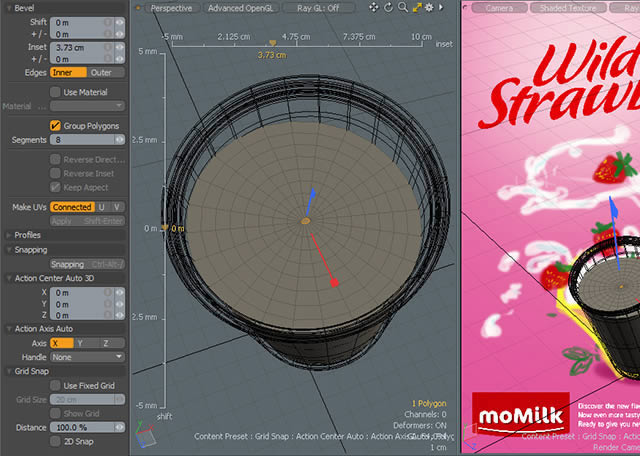Click the axis orientation cube in Perspective viewport
Image resolution: width=640 pixels, height=456 pixels.
click(145, 435)
